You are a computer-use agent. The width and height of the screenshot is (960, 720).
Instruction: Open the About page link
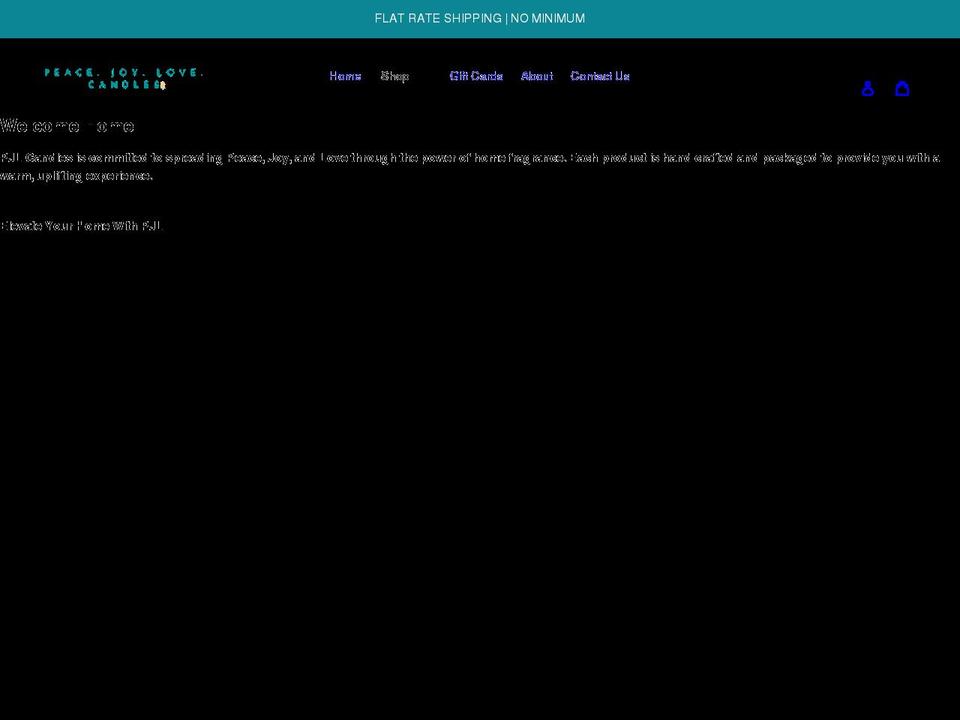coord(537,76)
